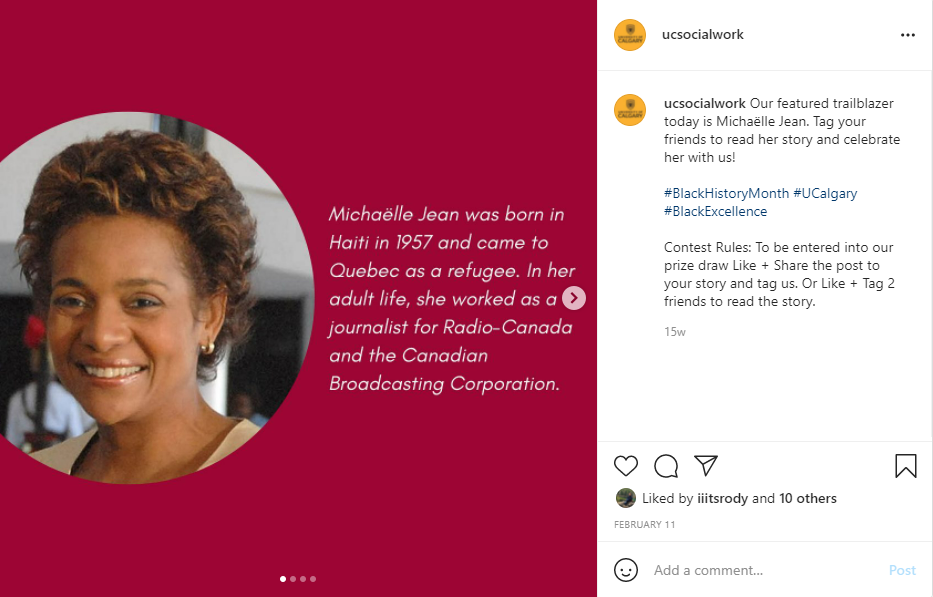Share post using paper plane icon
Viewport: 933px width, 597px height.
(x=706, y=466)
